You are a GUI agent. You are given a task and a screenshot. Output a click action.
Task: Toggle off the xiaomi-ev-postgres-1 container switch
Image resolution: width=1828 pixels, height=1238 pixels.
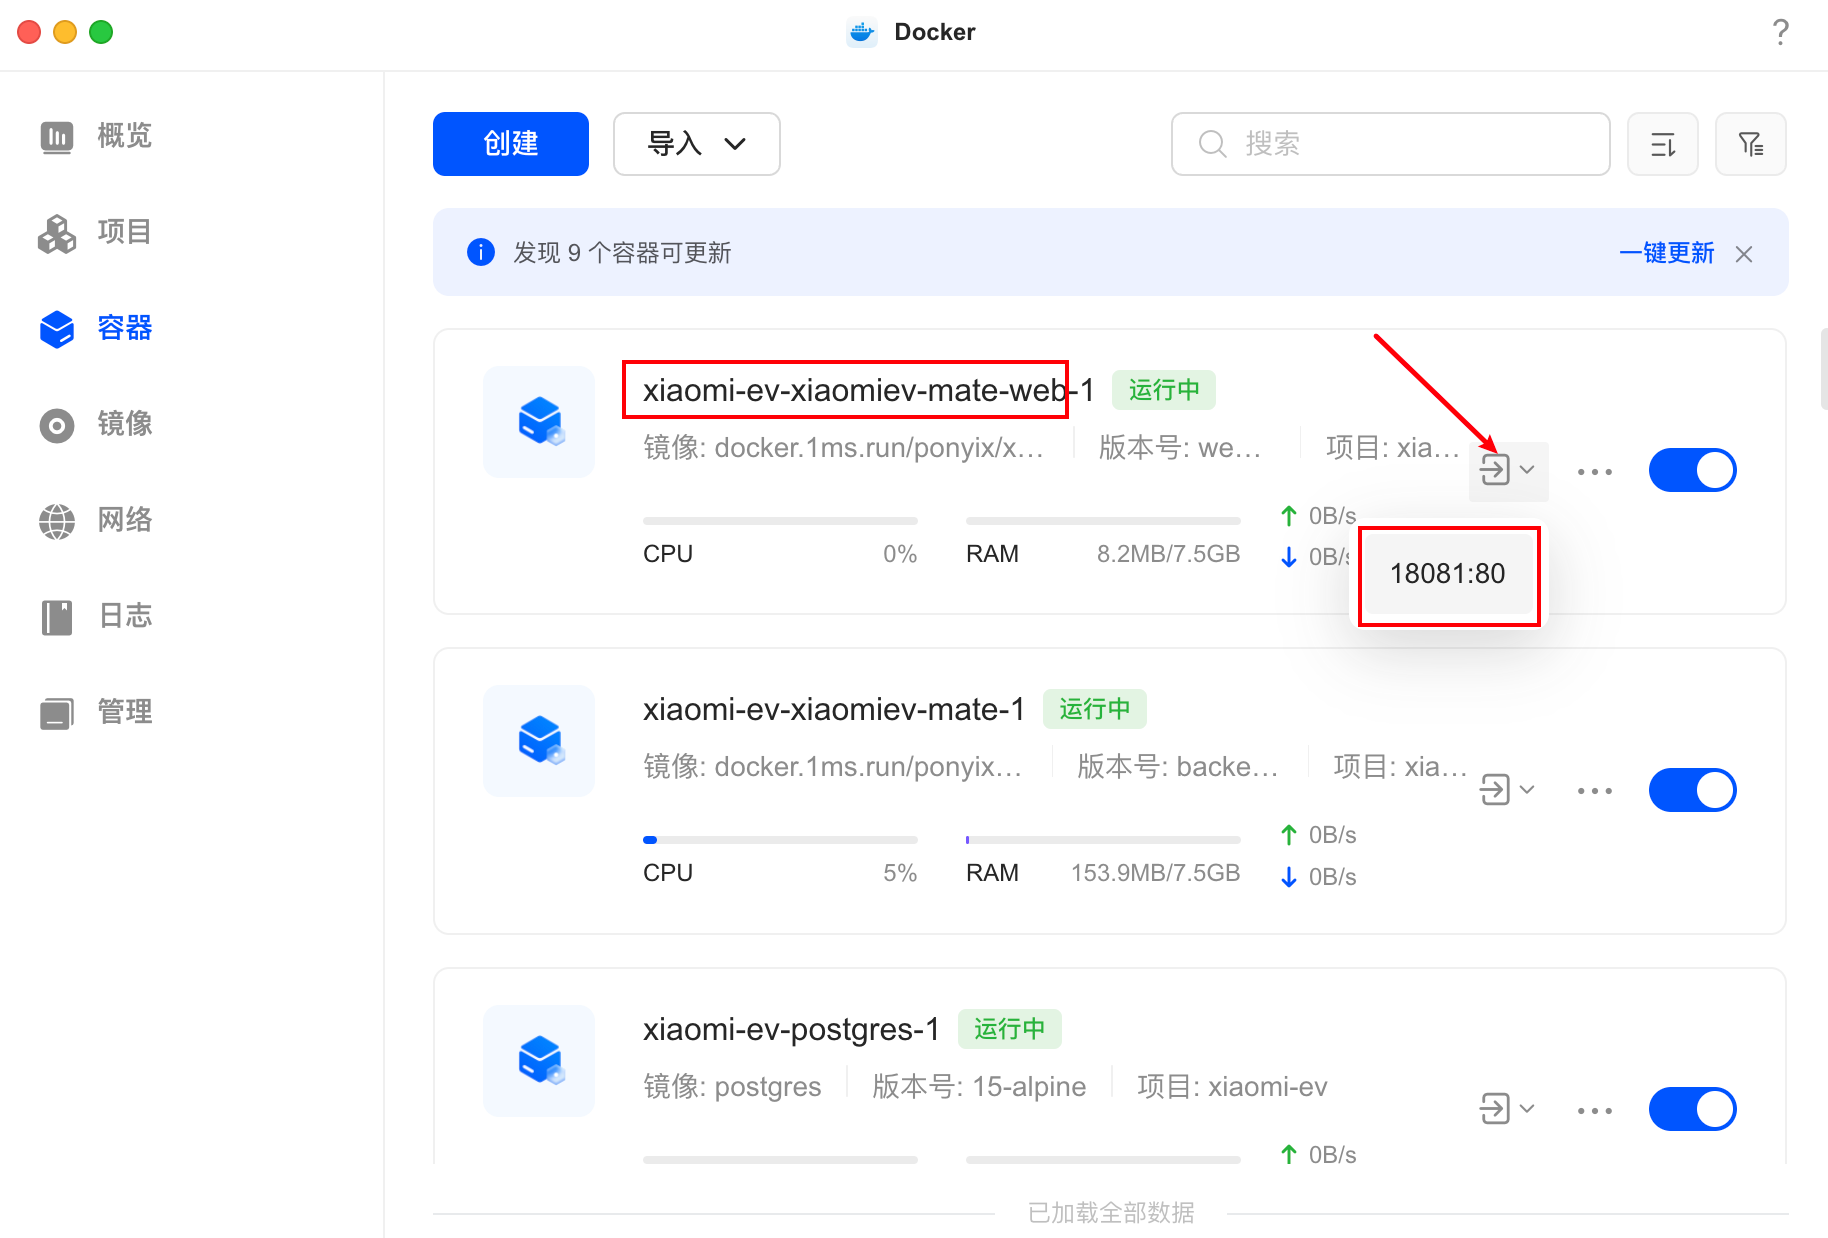point(1693,1109)
